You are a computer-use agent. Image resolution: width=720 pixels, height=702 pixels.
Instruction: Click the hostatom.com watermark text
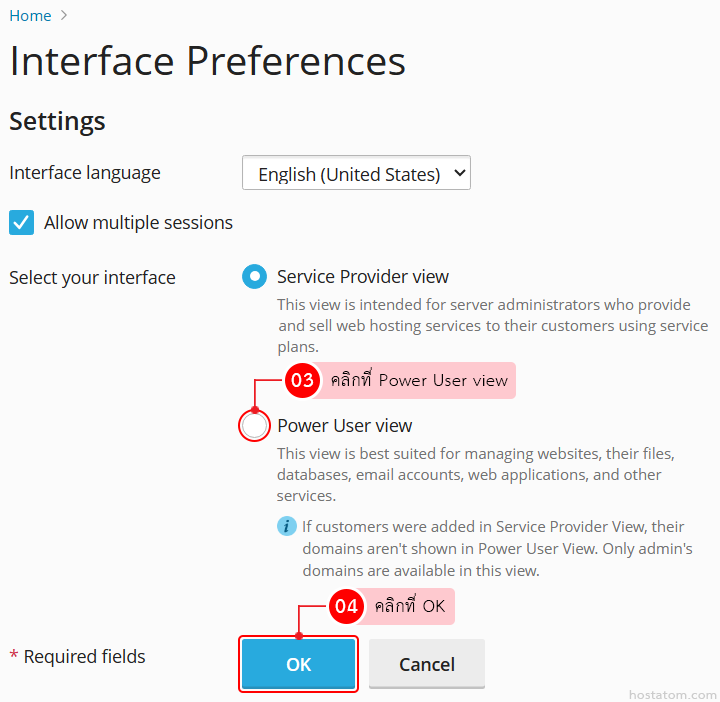tap(672, 694)
